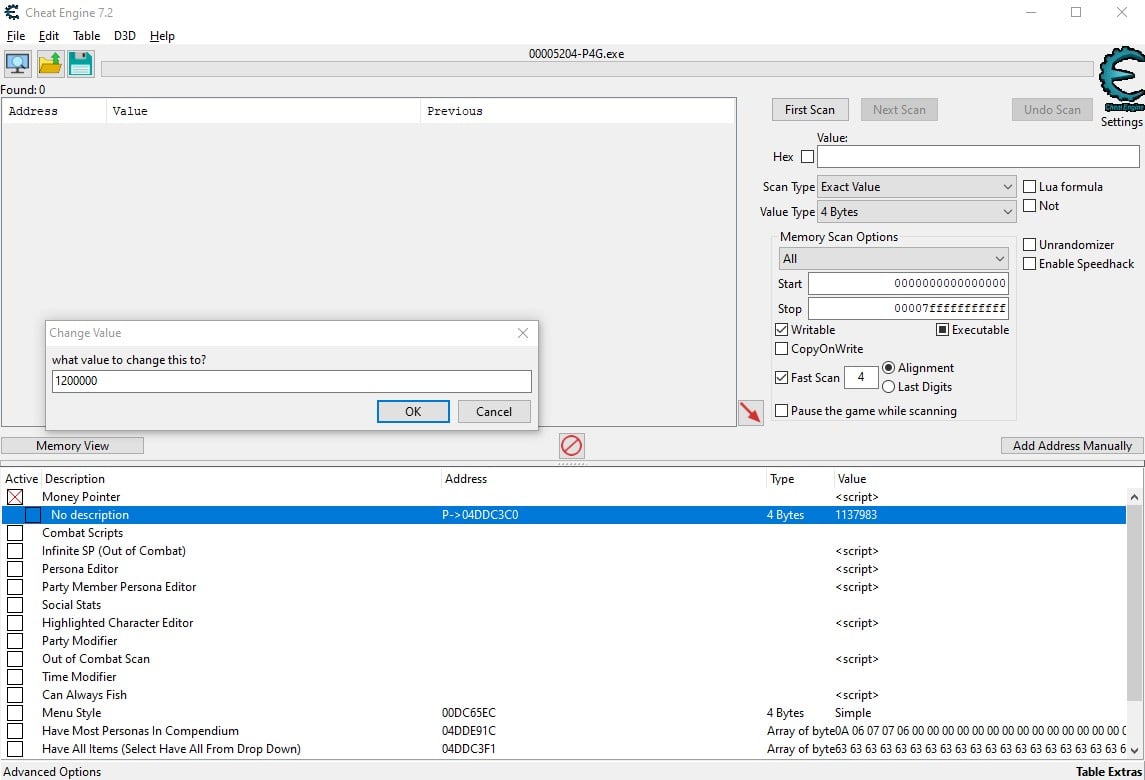1145x780 pixels.
Task: Enable the Lua formula checkbox
Action: [x=1030, y=186]
